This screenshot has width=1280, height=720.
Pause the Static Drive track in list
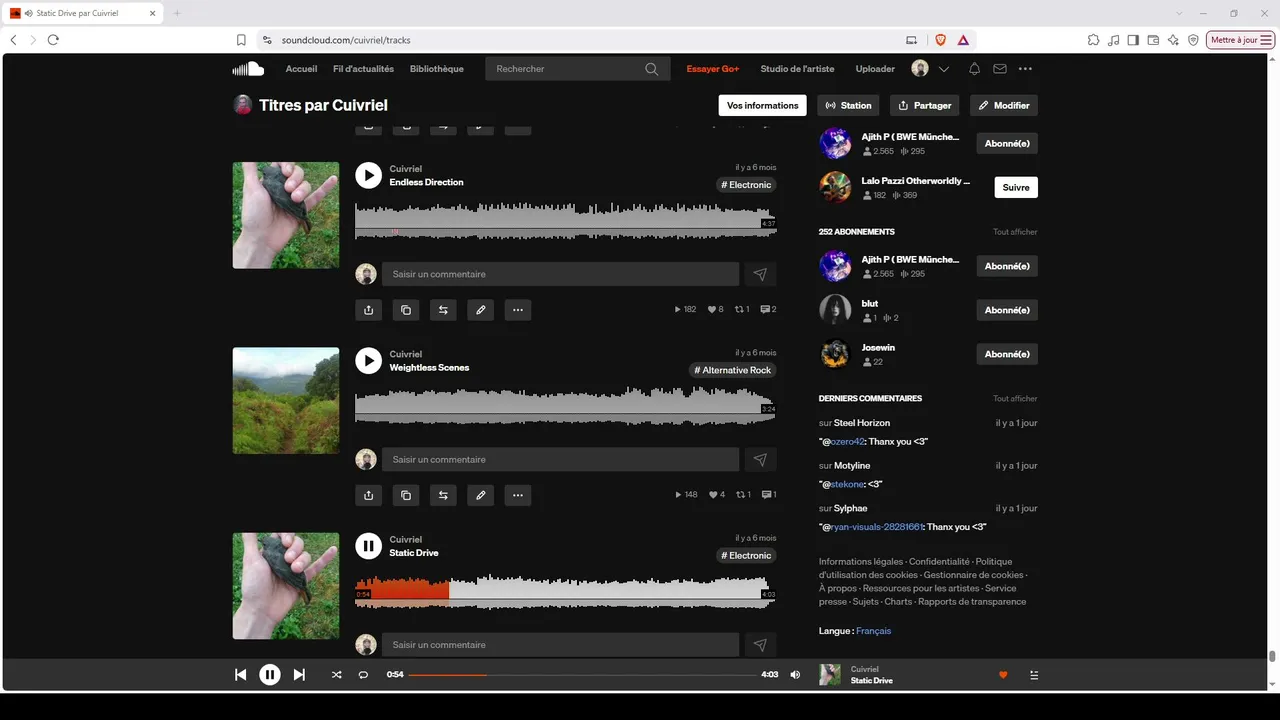(368, 546)
